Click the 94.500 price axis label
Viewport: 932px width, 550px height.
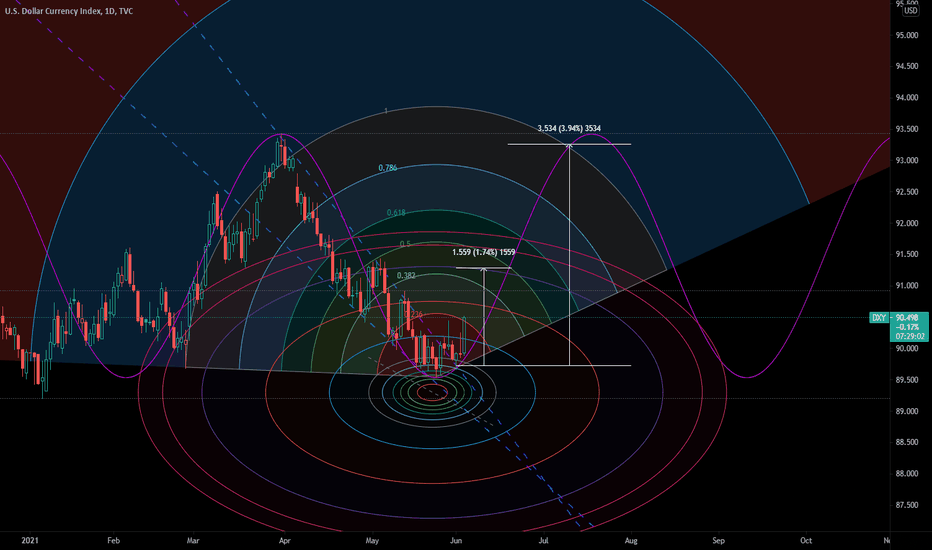(906, 66)
